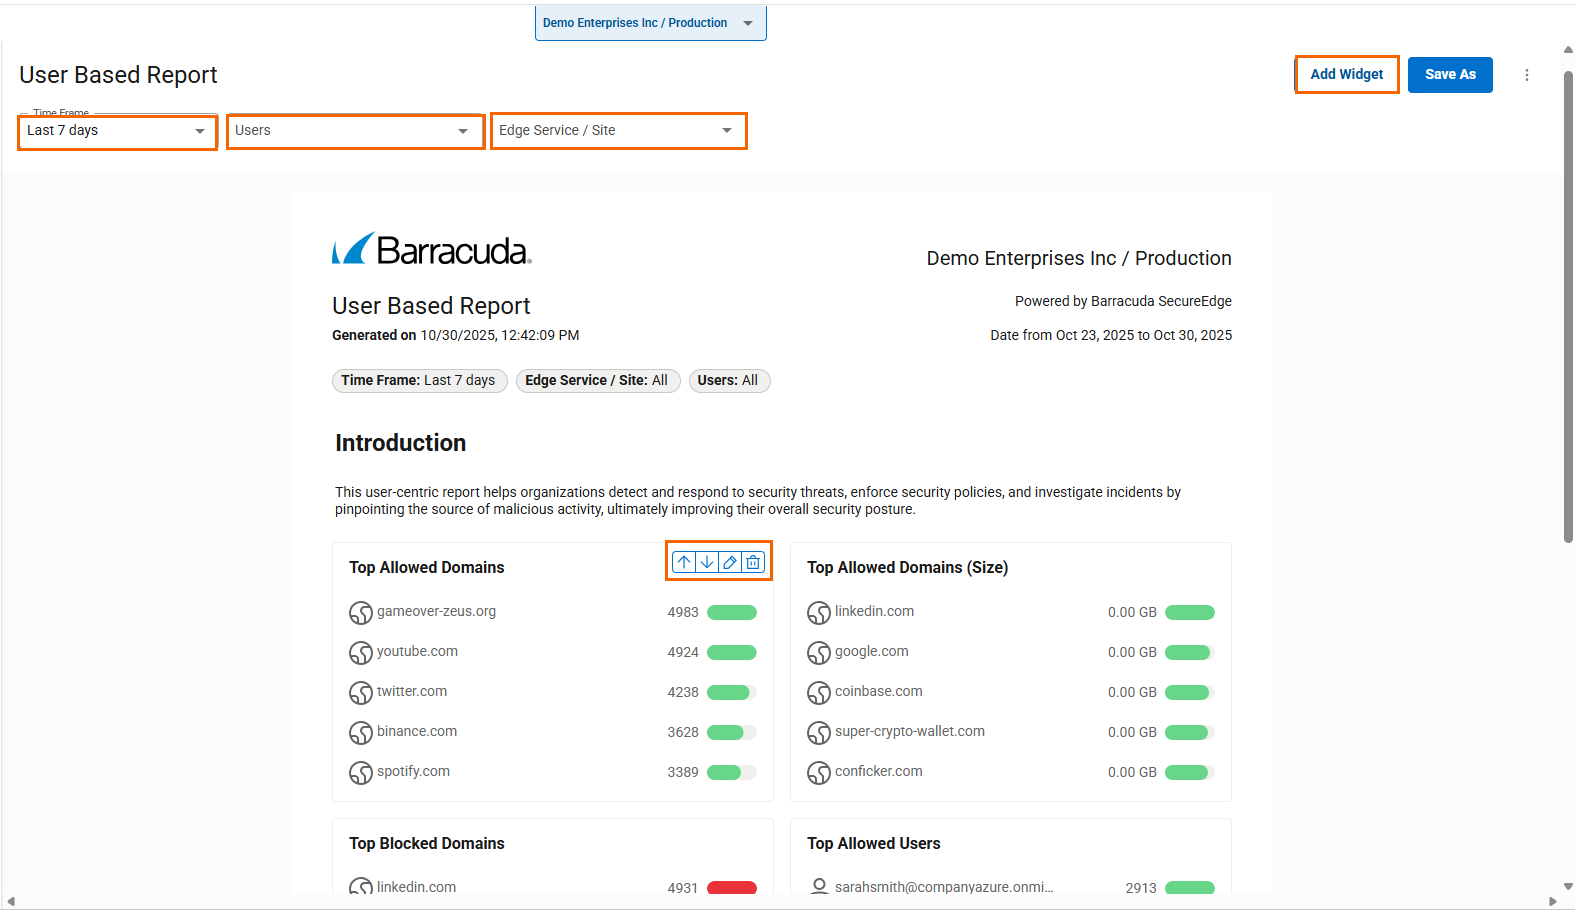
Task: Click the globe icon beside gameover-zeus.org
Action: pos(360,612)
